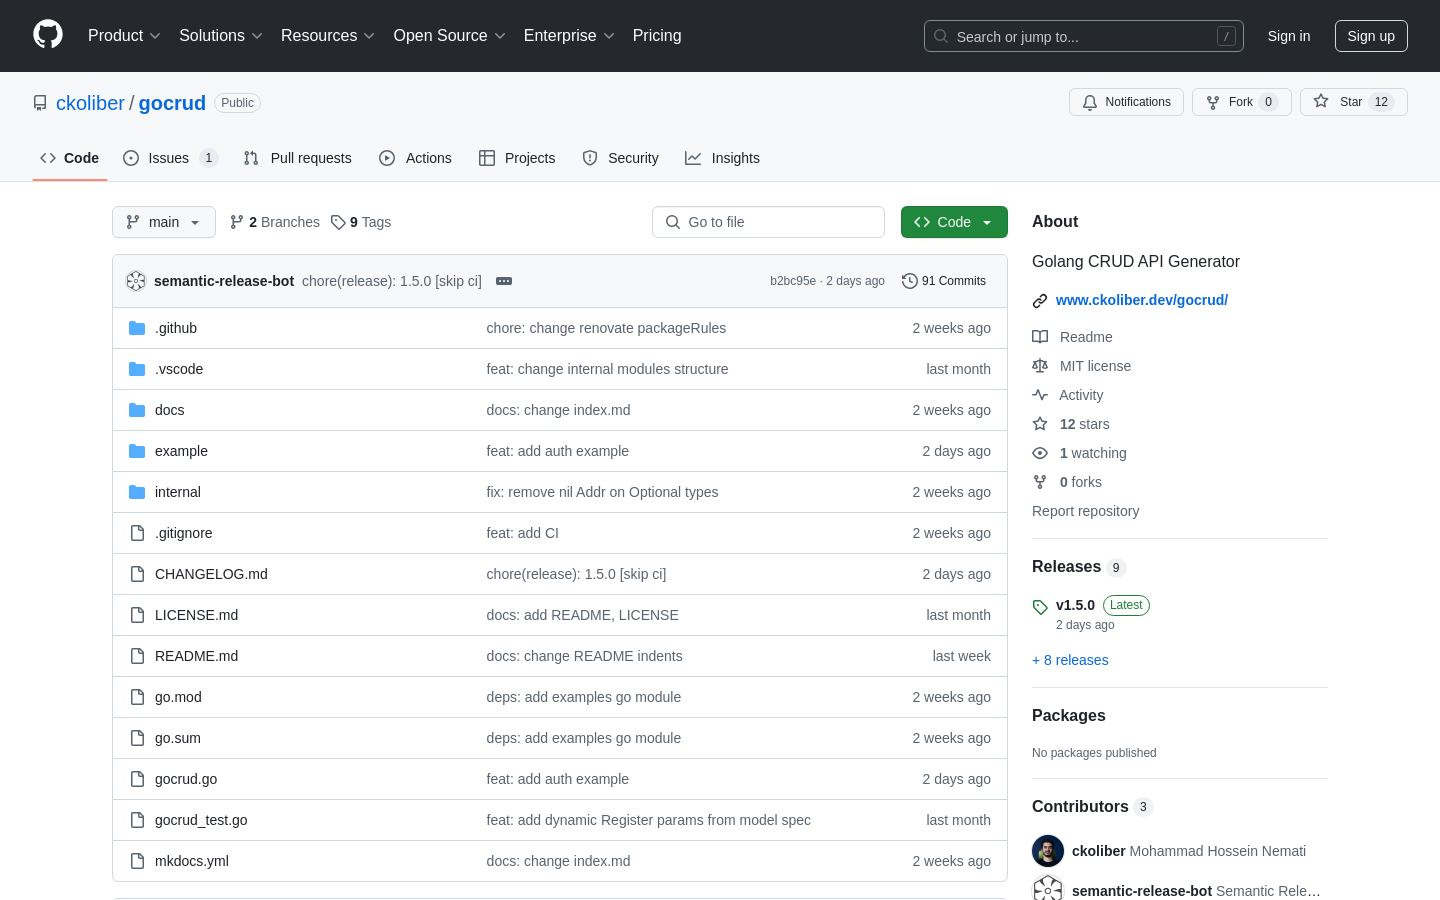The height and width of the screenshot is (900, 1440).
Task: Click the Activity pulse icon
Action: click(x=1040, y=395)
